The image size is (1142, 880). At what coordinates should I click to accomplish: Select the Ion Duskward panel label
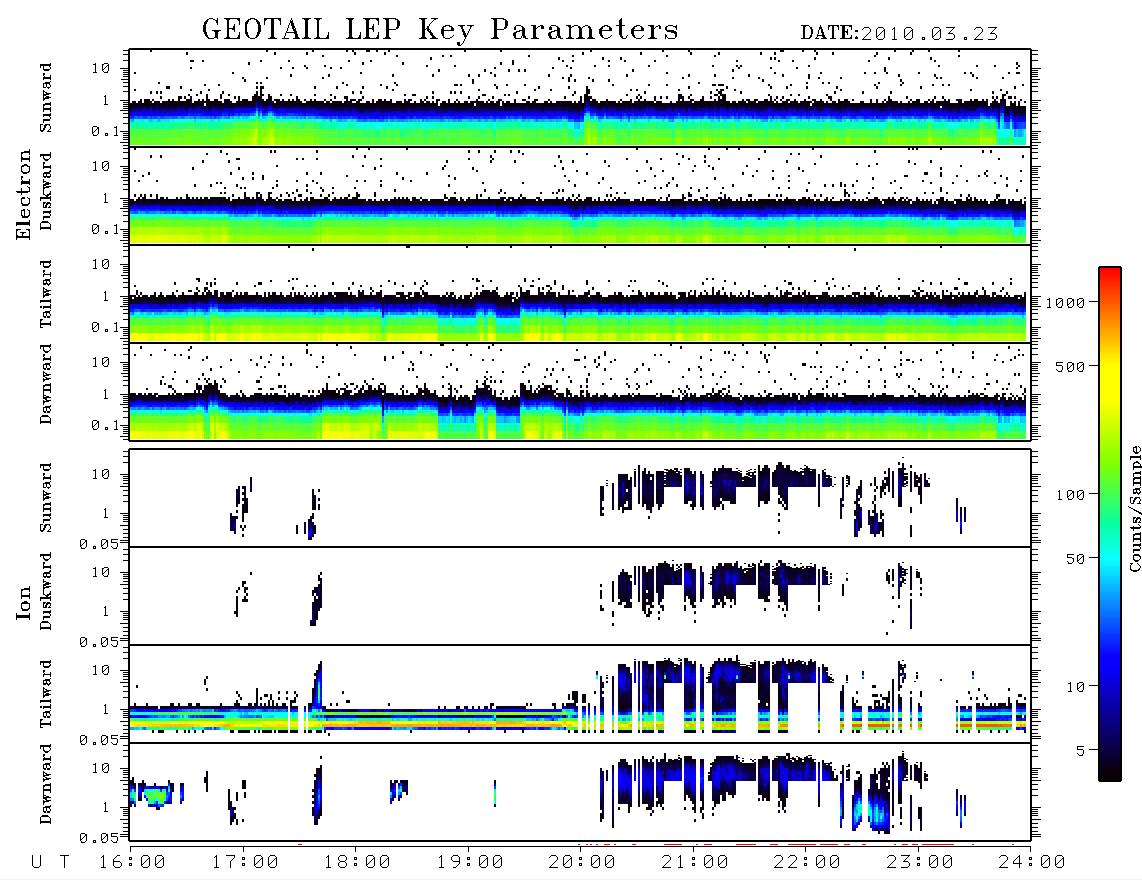(x=46, y=591)
